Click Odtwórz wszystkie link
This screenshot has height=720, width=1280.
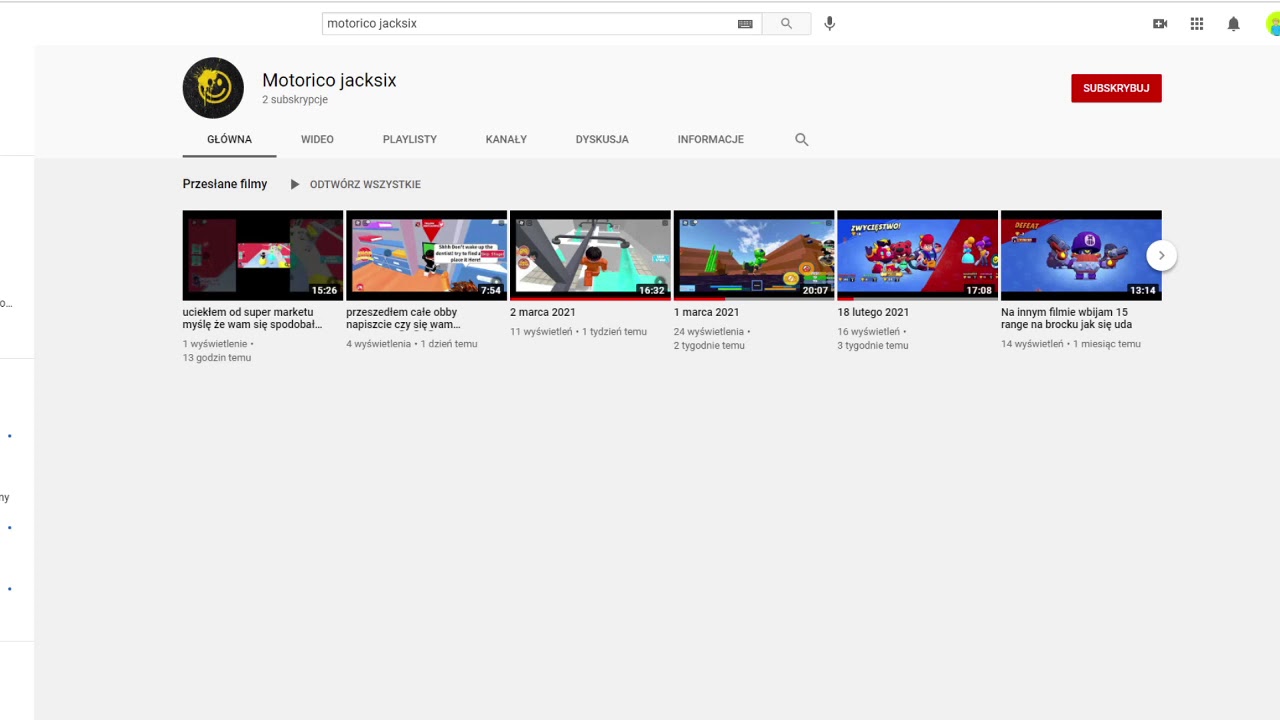[365, 184]
